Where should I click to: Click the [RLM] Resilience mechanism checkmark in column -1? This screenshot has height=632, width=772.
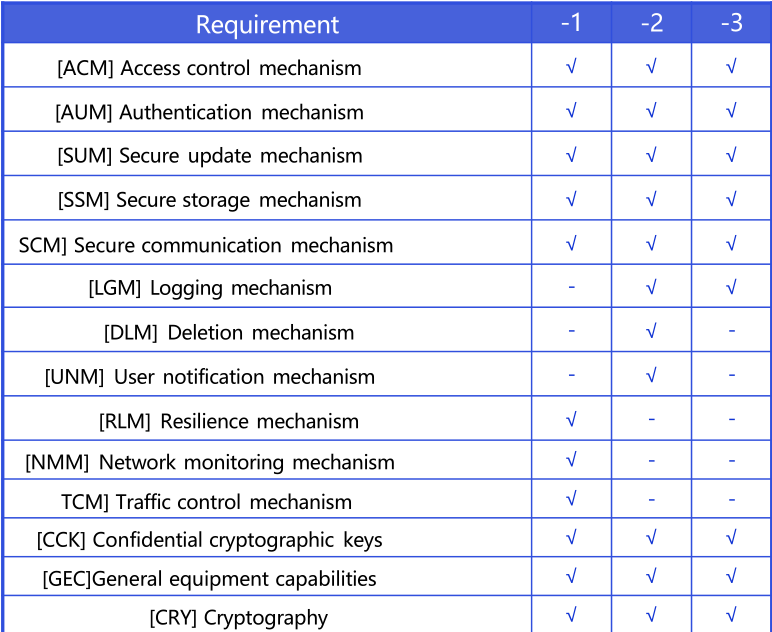(x=571, y=420)
